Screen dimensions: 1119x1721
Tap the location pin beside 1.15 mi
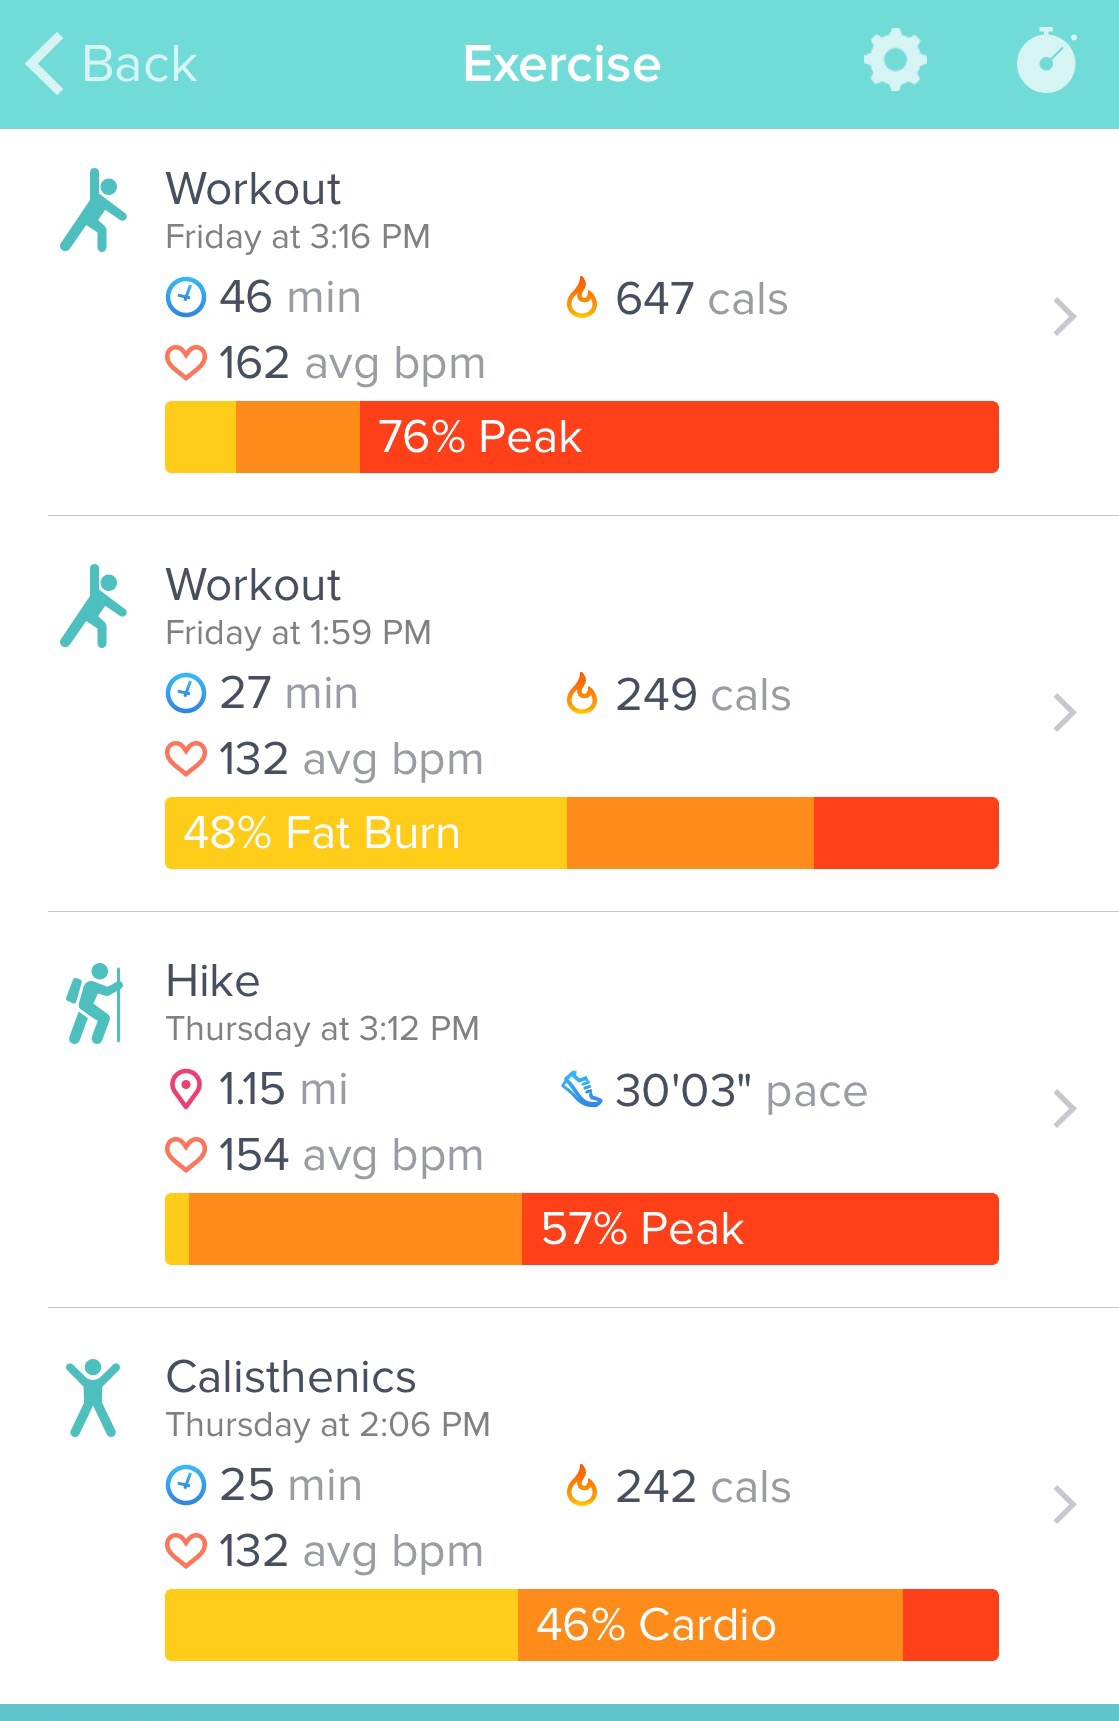pos(186,1089)
